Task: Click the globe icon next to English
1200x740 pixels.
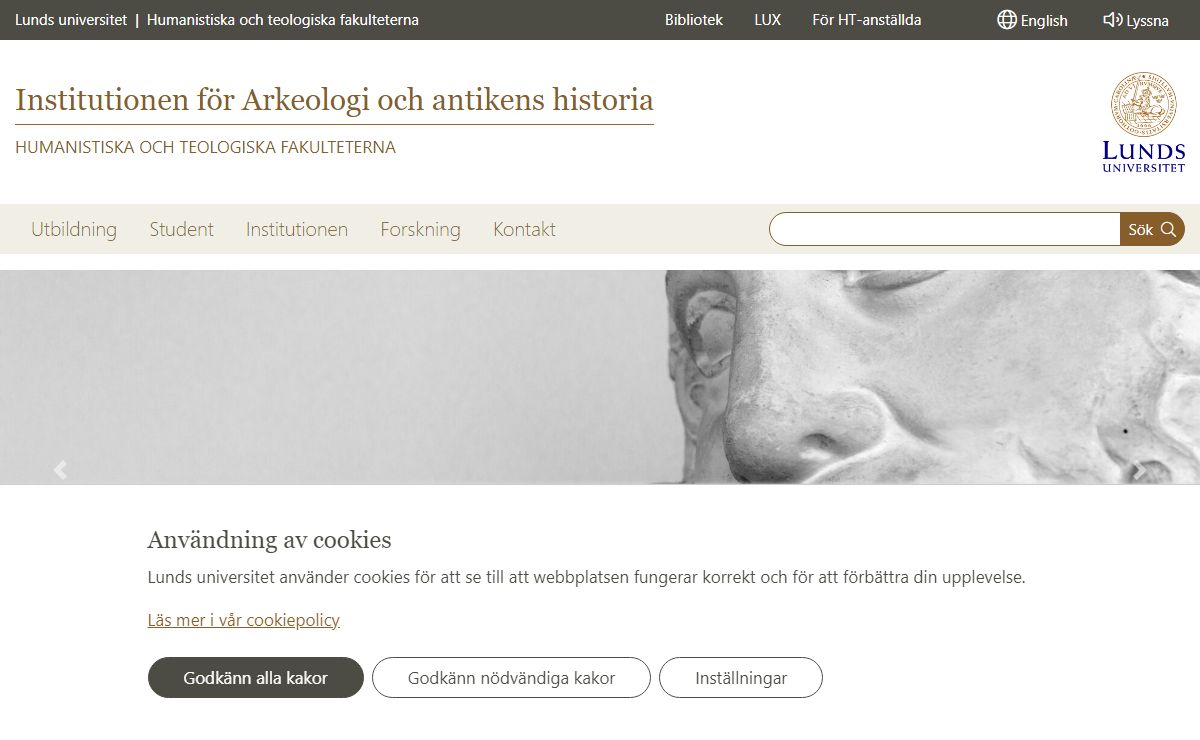Action: click(1007, 20)
